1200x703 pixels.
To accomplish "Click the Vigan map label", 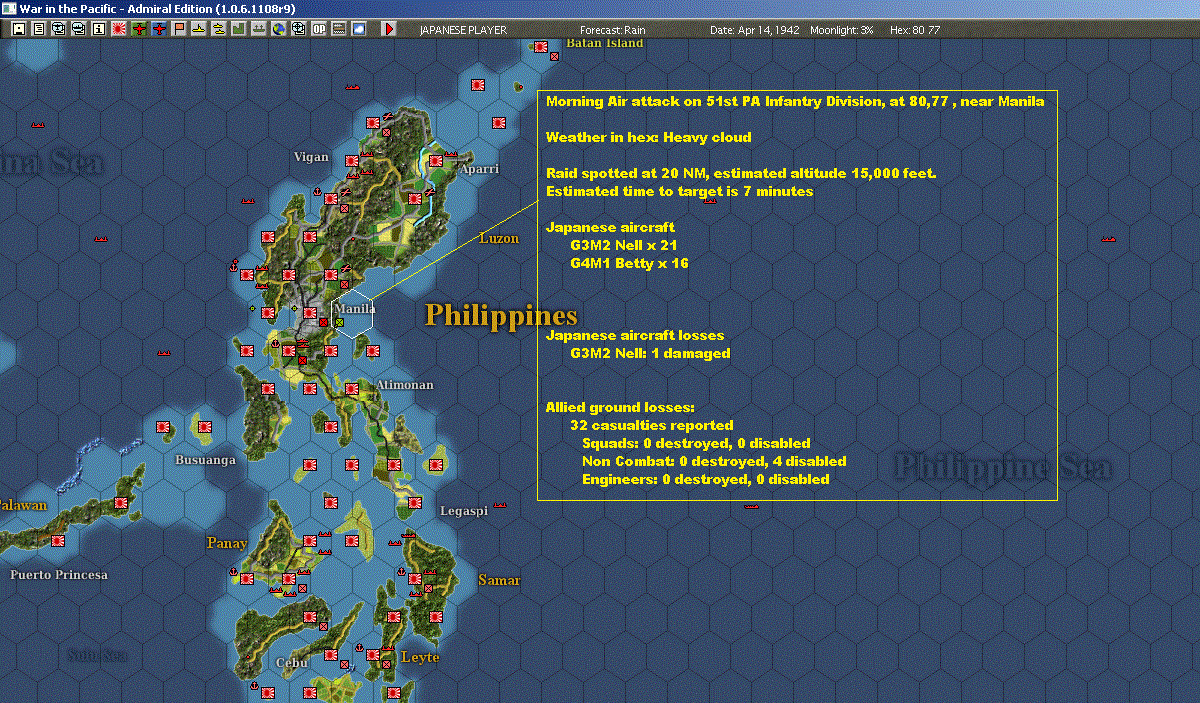I will coord(311,157).
